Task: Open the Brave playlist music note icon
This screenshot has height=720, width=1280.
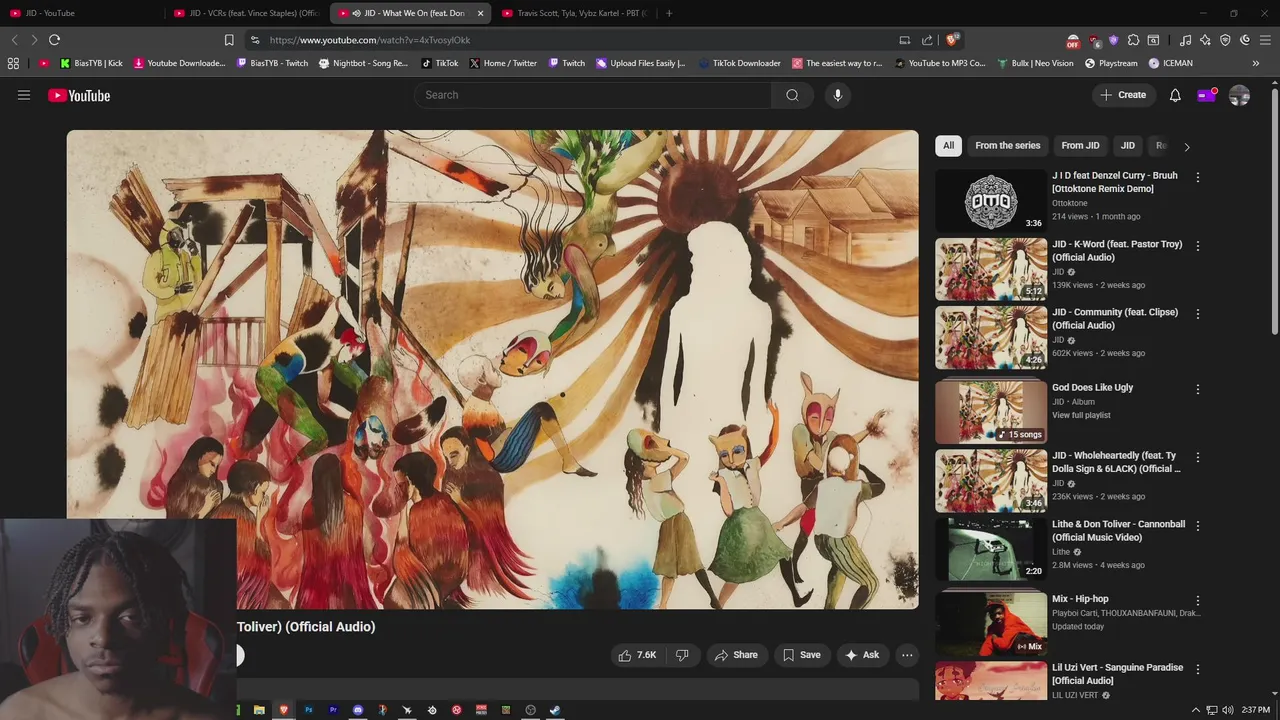Action: (x=1185, y=40)
